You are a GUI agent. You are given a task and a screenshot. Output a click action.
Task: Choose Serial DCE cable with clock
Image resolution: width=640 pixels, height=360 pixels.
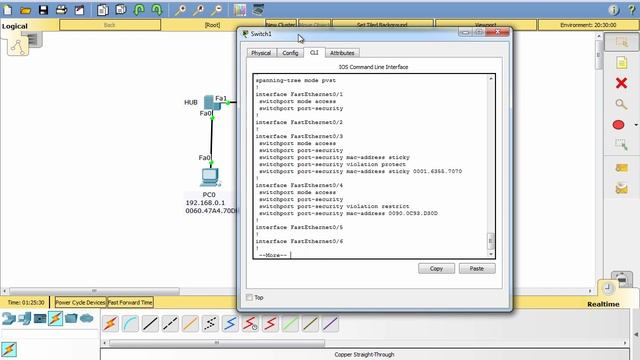(250, 324)
